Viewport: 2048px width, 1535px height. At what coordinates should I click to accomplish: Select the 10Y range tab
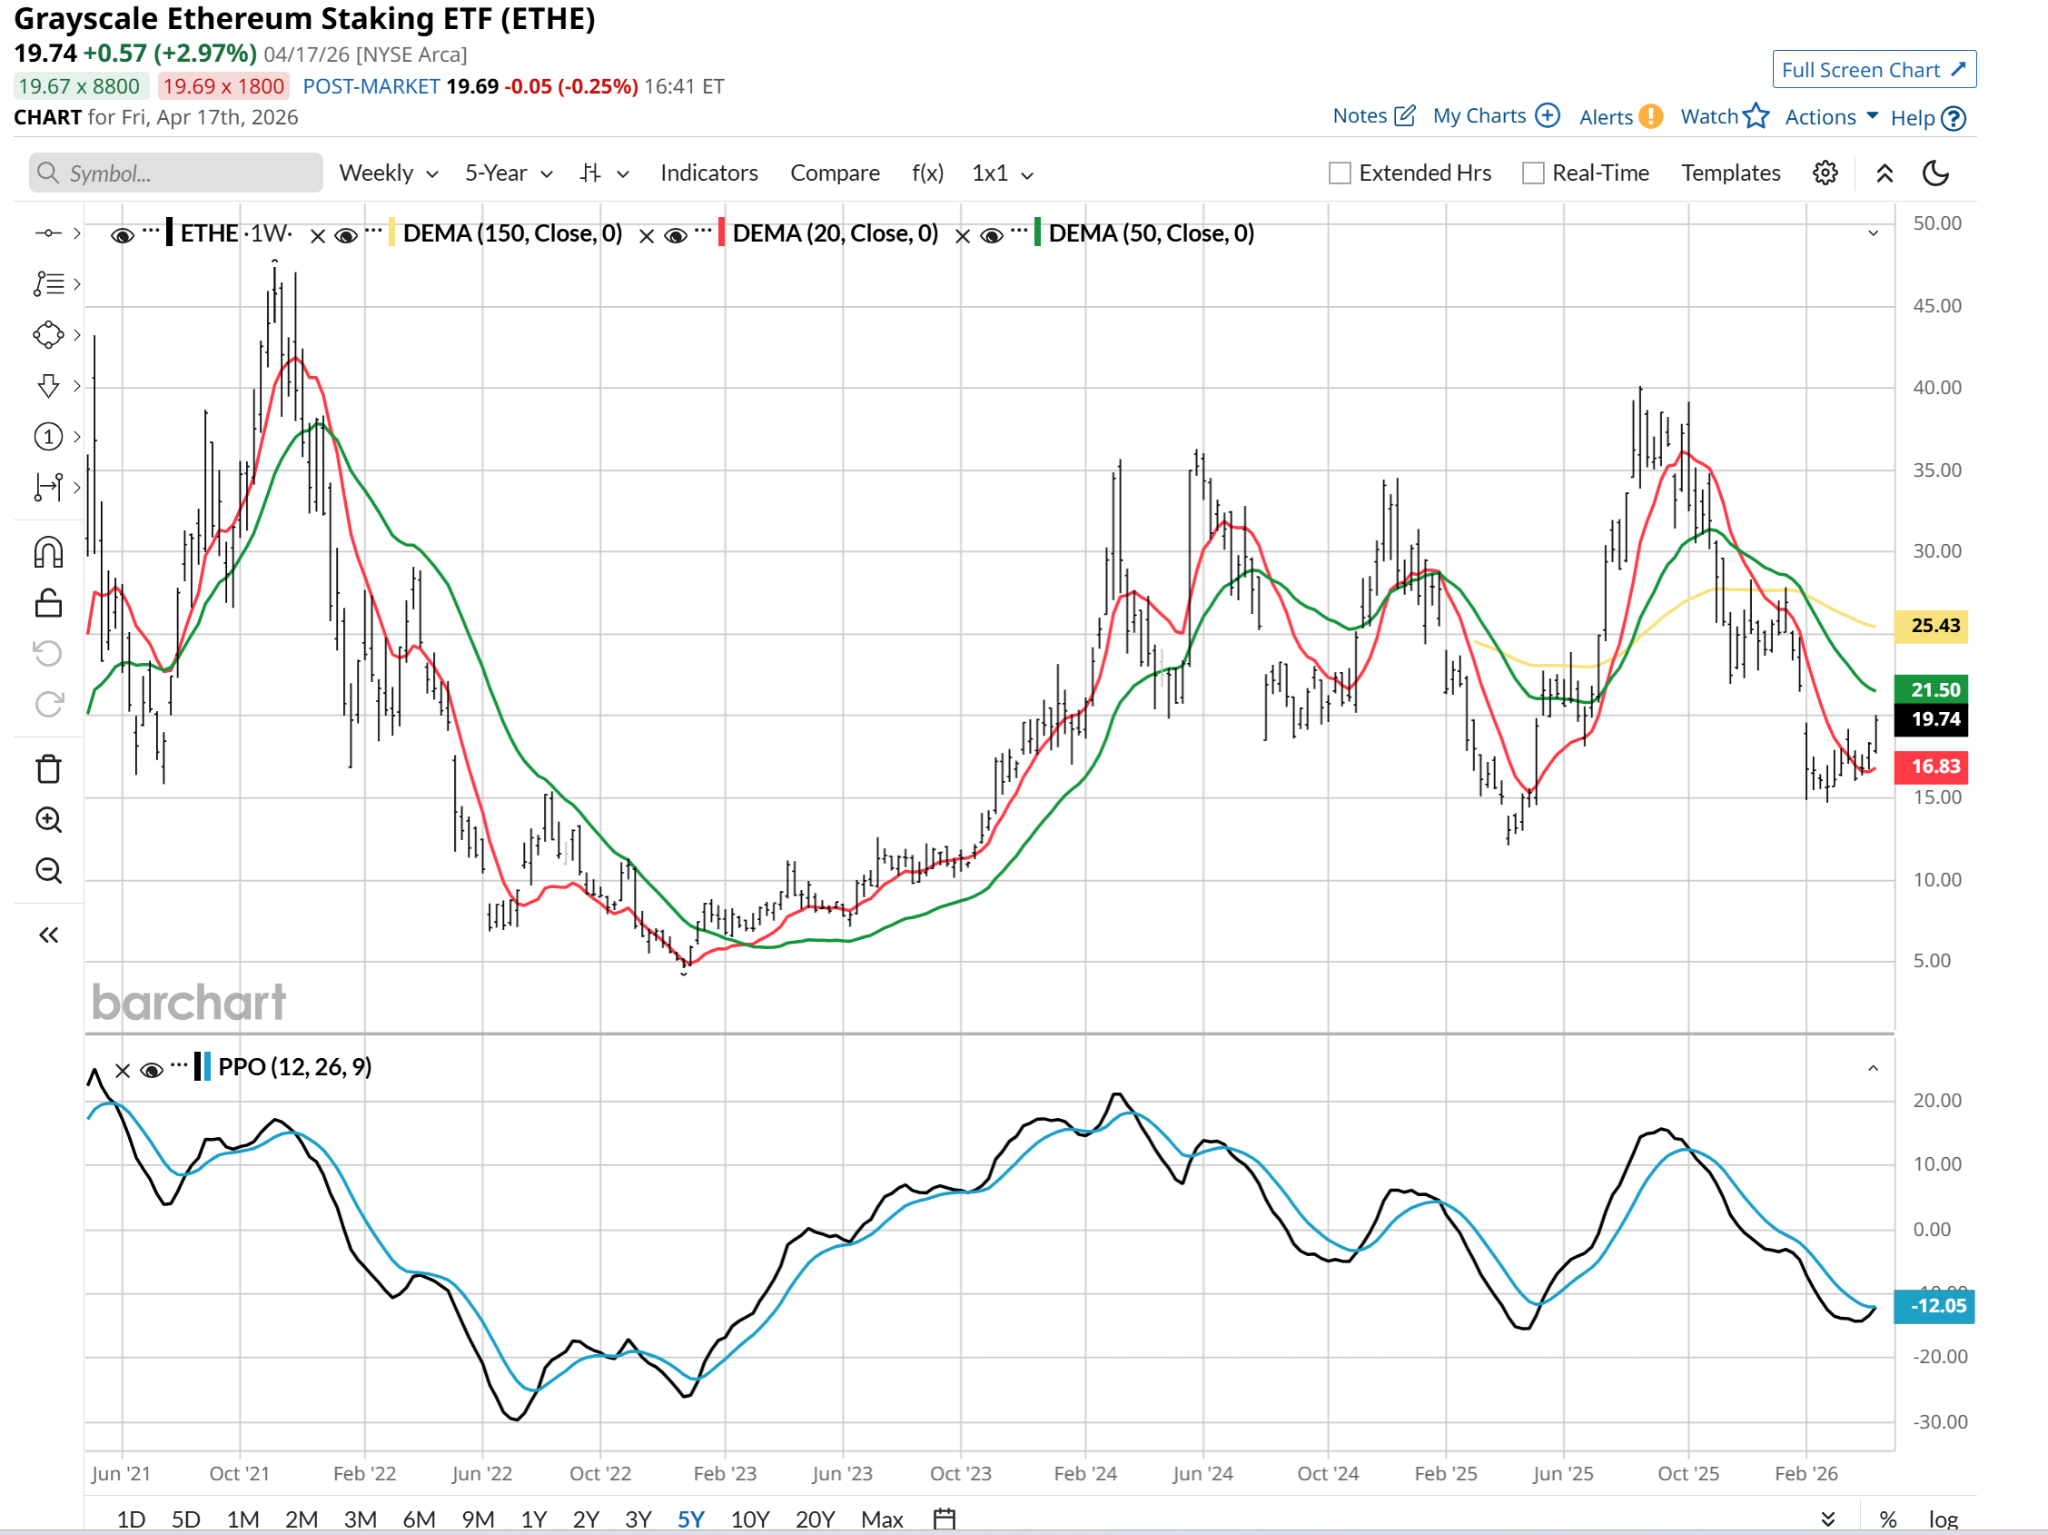[x=749, y=1518]
